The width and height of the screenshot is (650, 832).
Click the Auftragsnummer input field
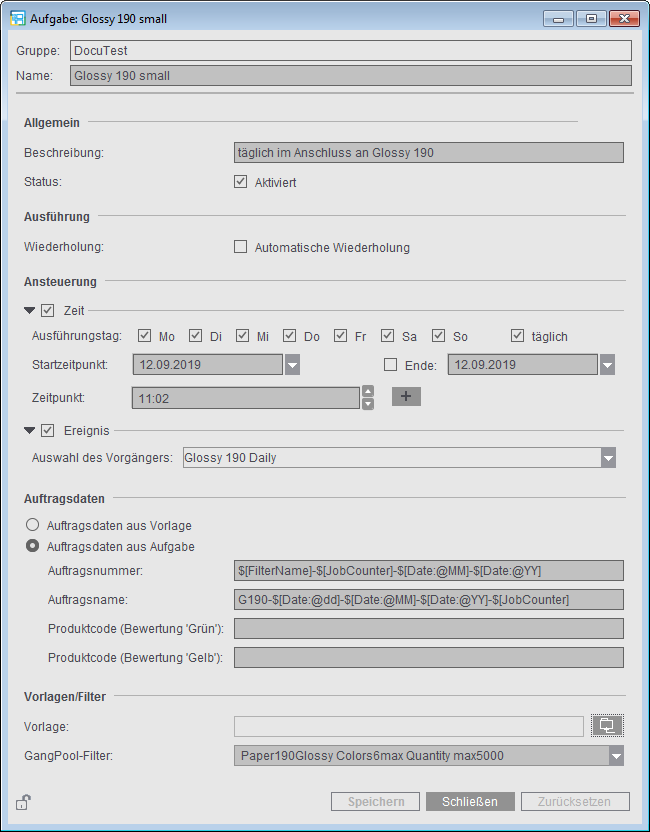pyautogui.click(x=429, y=570)
